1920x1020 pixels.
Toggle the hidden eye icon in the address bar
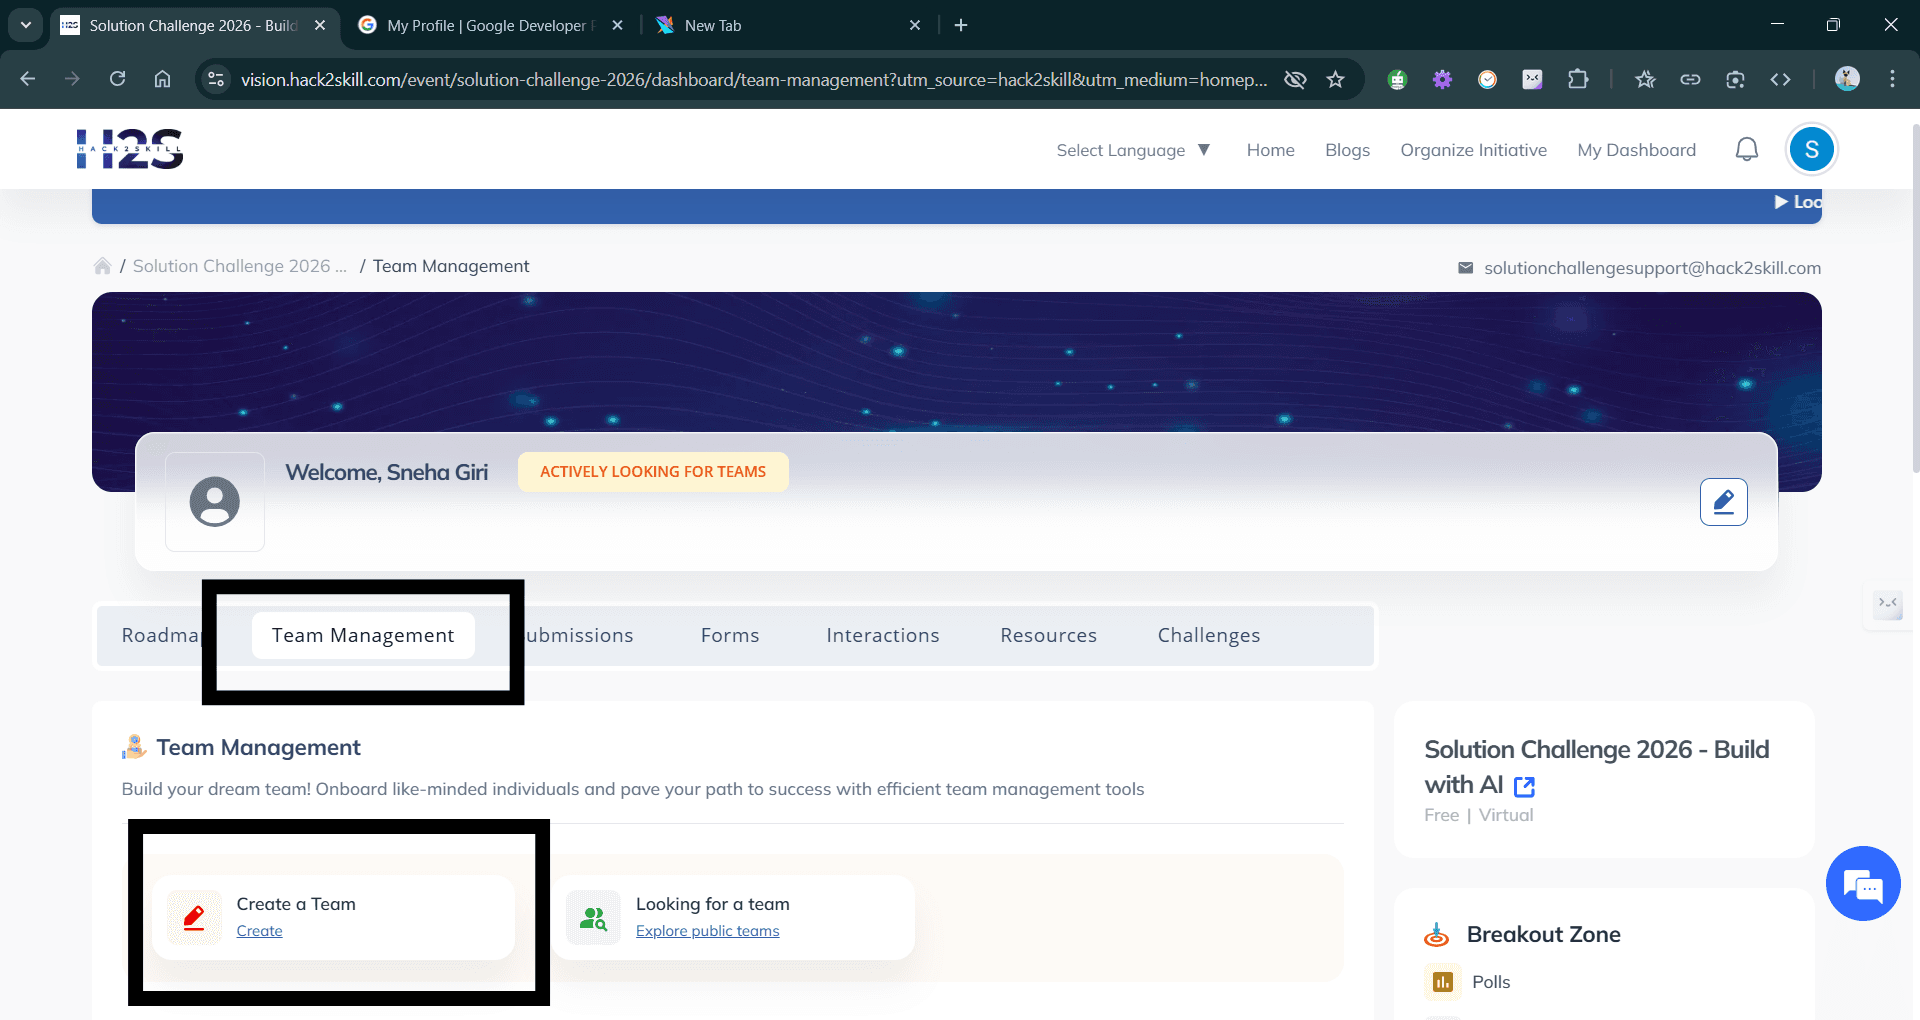pyautogui.click(x=1295, y=78)
